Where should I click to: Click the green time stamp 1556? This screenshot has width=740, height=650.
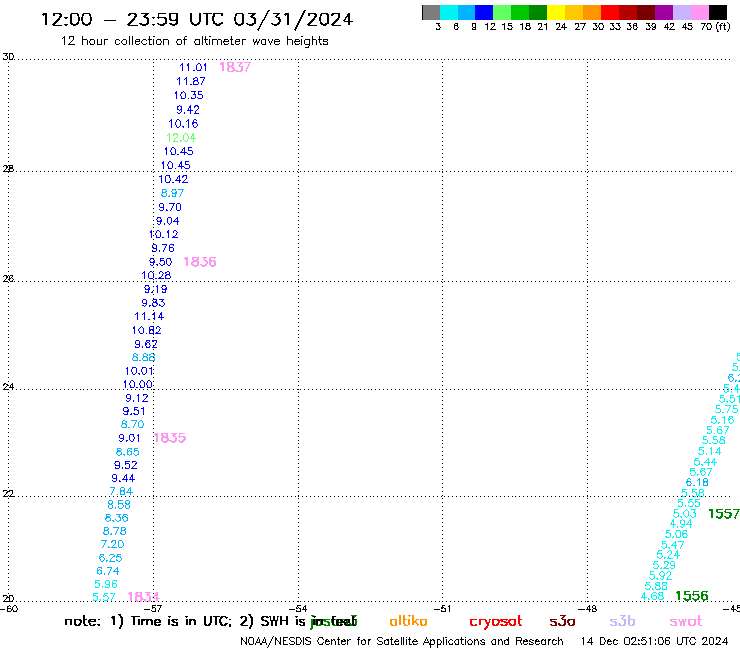(x=692, y=596)
